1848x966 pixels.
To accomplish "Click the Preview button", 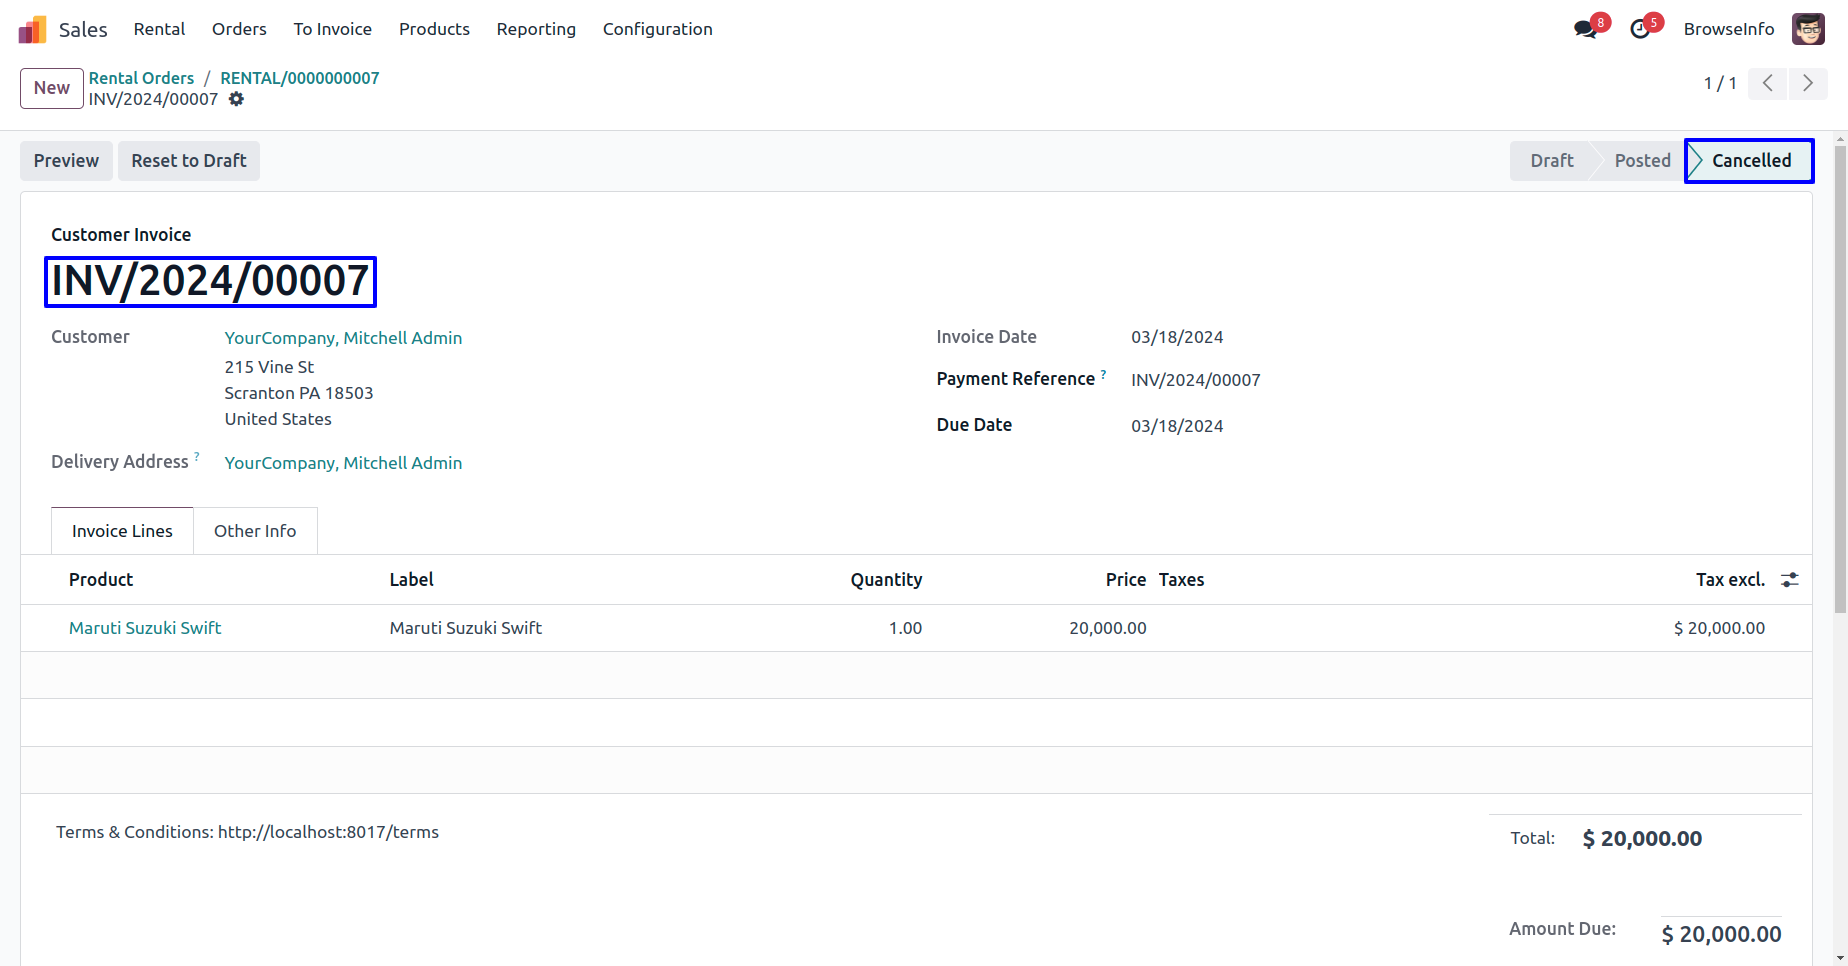I will click(66, 161).
